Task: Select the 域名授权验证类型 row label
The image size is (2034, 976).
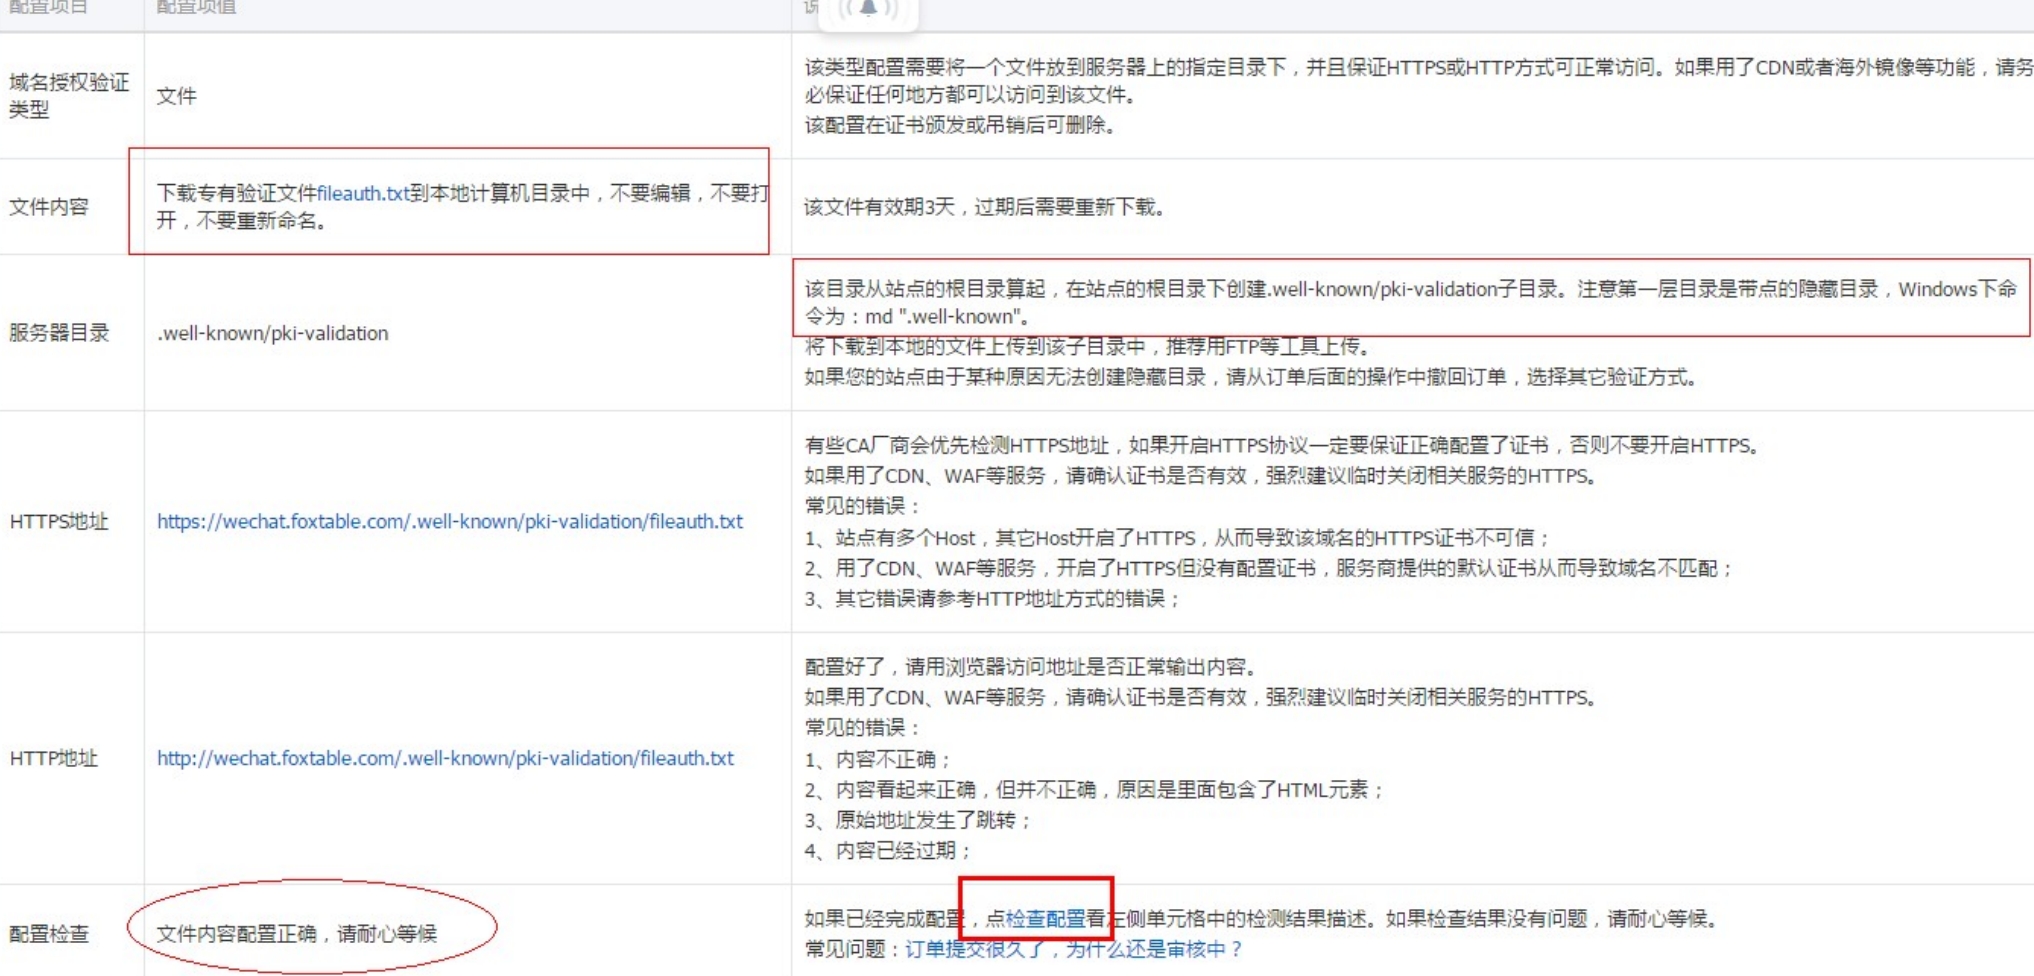Action: 69,96
